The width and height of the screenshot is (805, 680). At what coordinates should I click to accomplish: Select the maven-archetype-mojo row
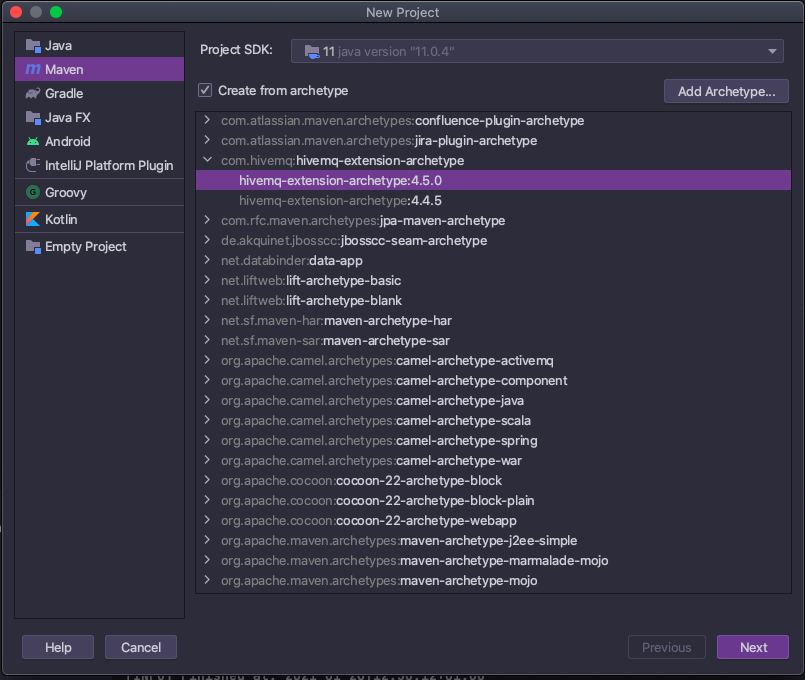pos(493,580)
